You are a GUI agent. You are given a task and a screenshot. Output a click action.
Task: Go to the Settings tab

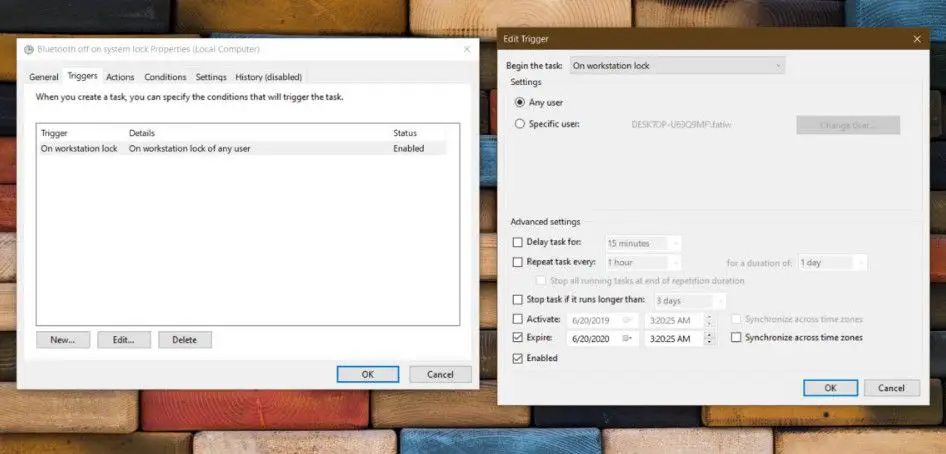click(211, 77)
